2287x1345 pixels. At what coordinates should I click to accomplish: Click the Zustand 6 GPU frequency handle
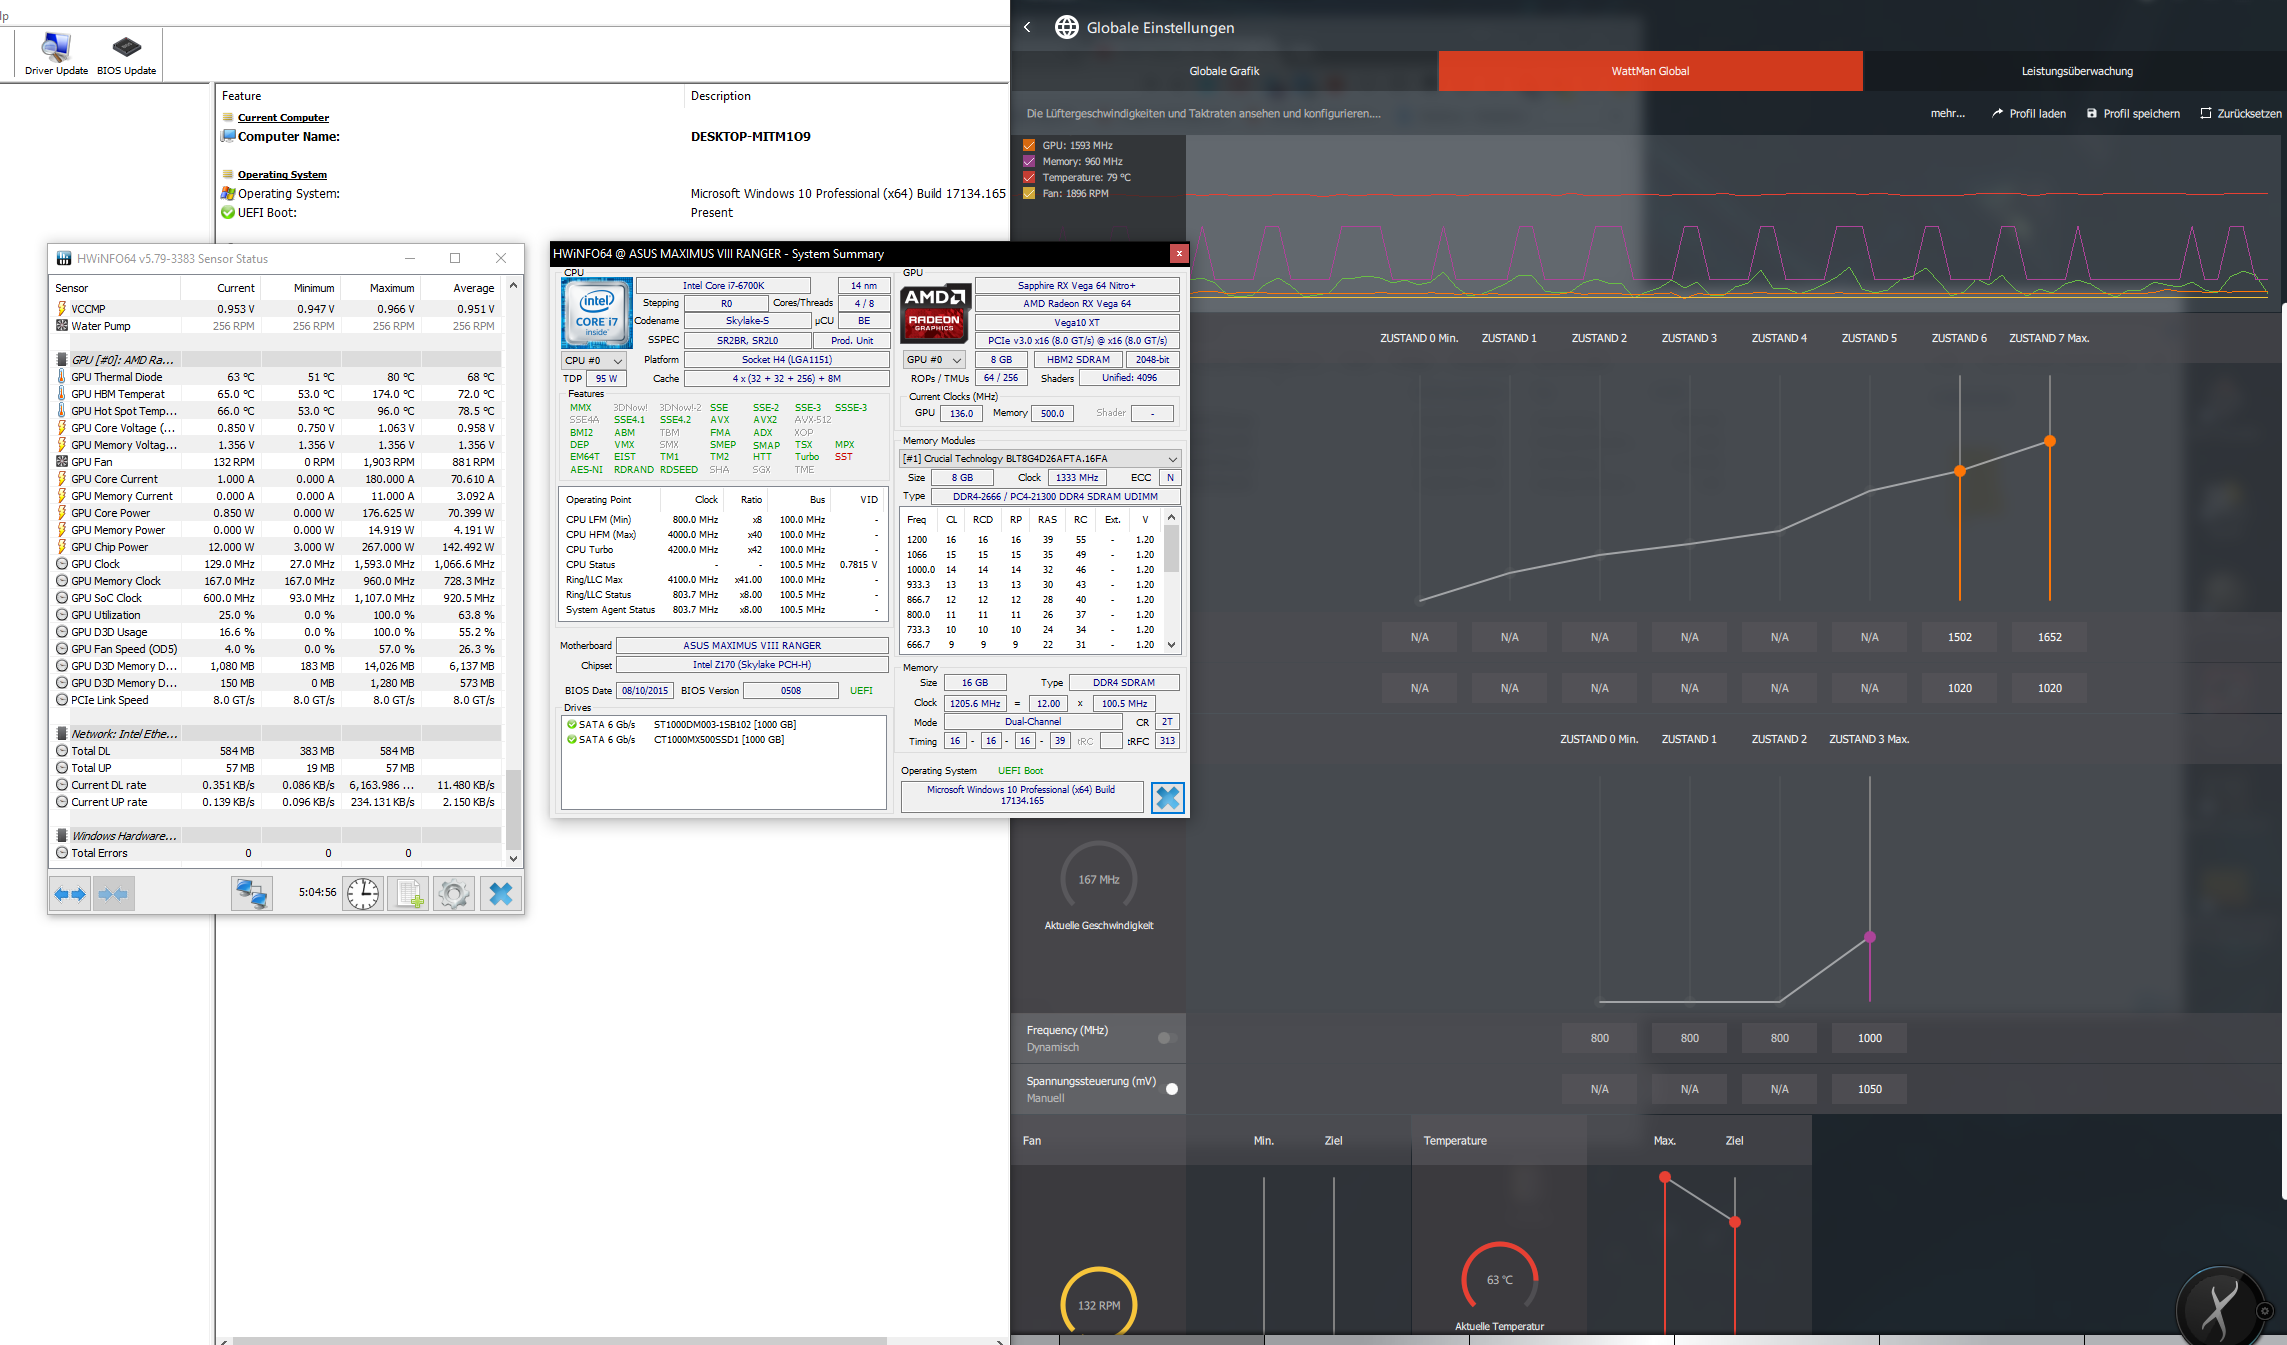point(1959,471)
